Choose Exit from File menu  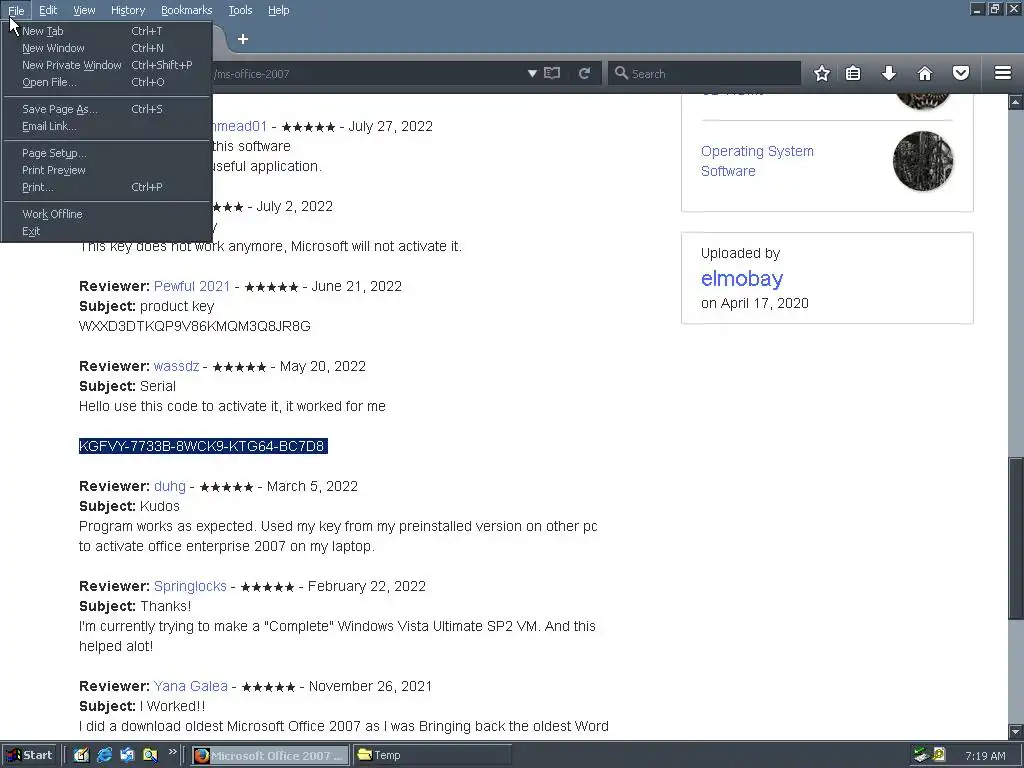(x=107, y=231)
